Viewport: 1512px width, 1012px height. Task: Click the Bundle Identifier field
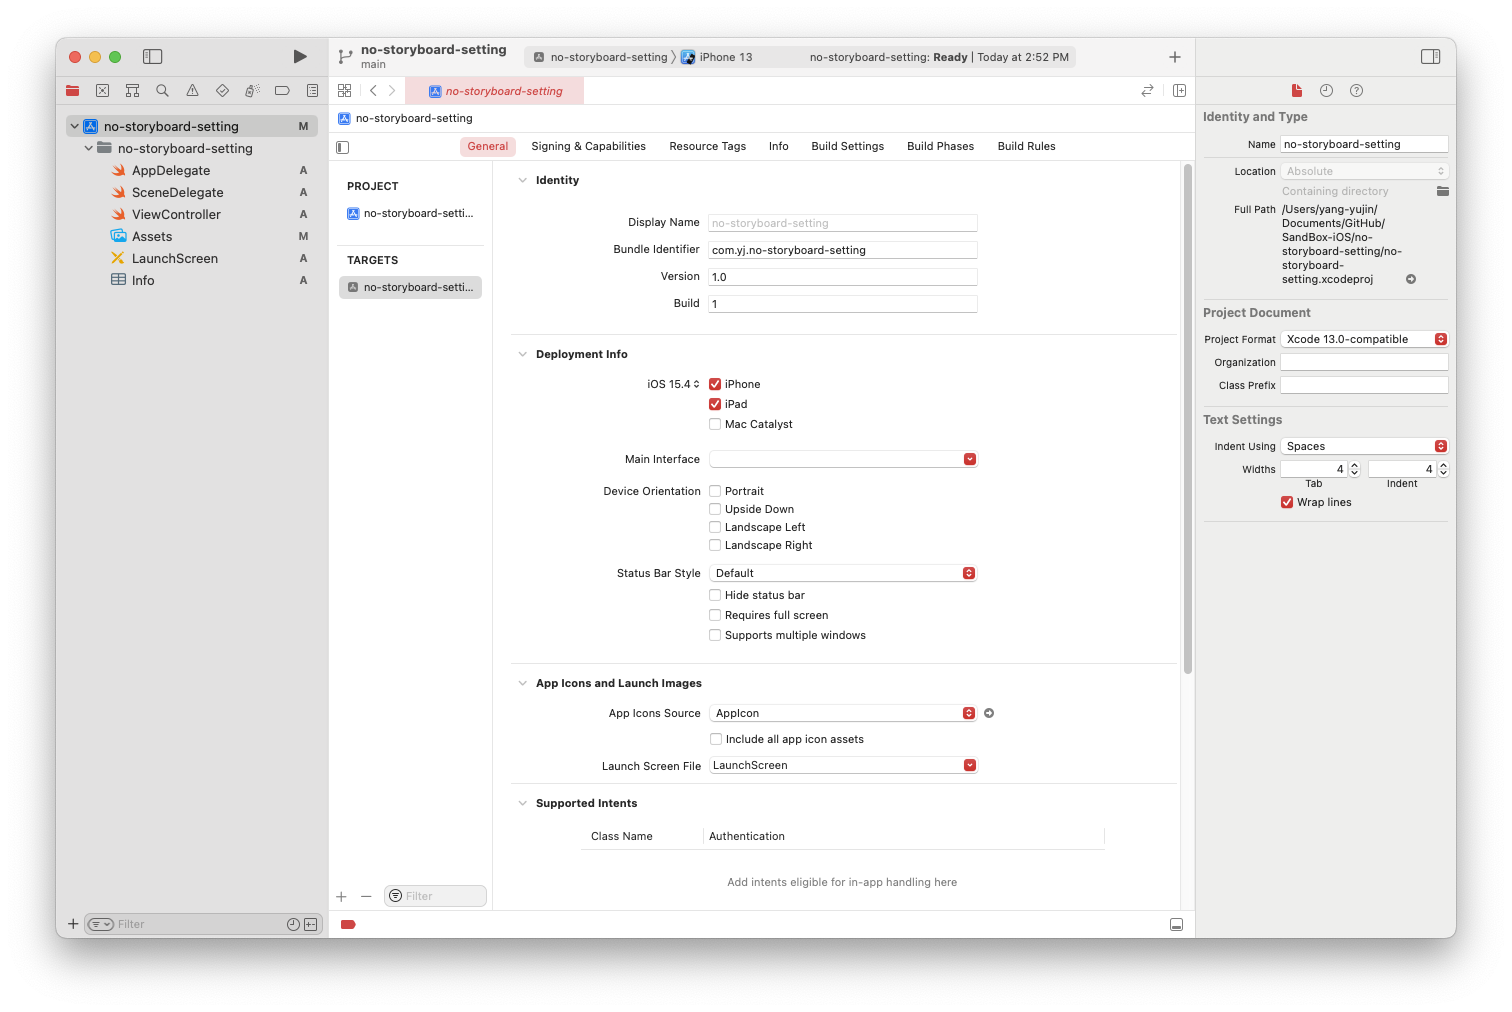pos(843,250)
